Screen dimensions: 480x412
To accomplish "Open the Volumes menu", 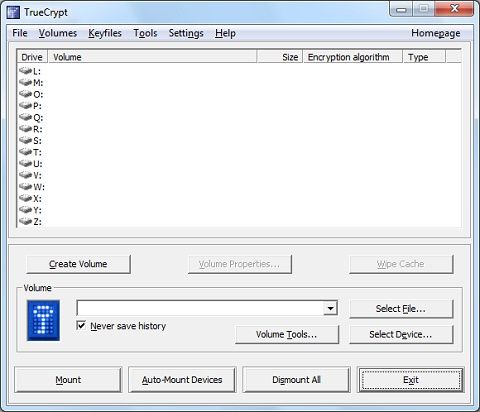I will click(58, 33).
